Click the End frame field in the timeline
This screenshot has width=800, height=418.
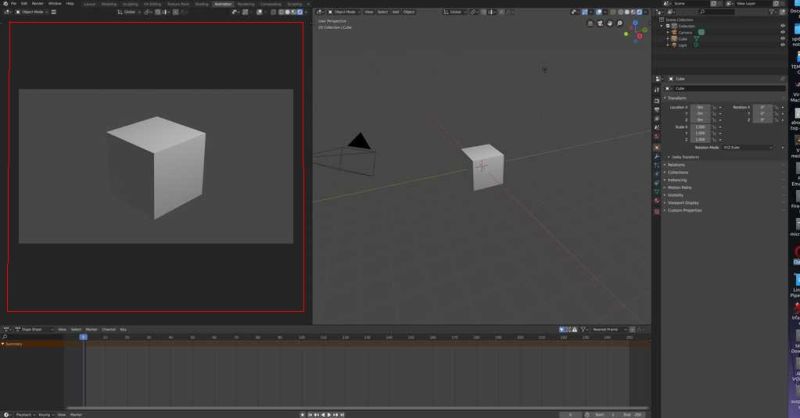point(633,415)
